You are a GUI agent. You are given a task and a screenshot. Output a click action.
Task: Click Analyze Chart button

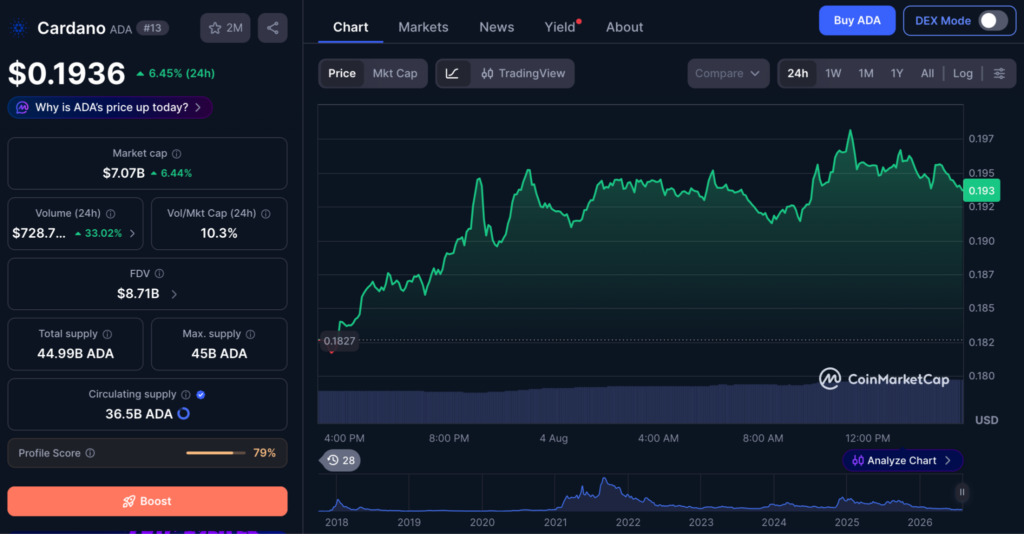pyautogui.click(x=903, y=460)
